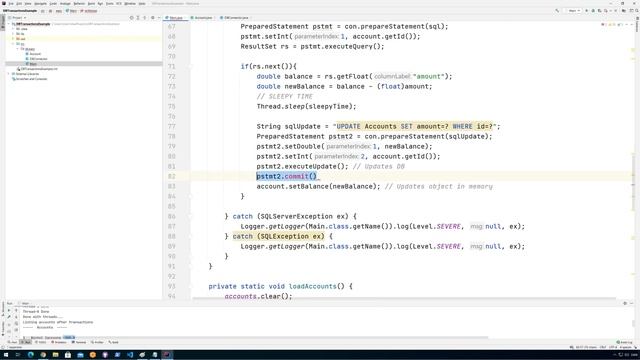Open the Windows Start menu
The height and width of the screenshot is (360, 640).
(6, 355)
